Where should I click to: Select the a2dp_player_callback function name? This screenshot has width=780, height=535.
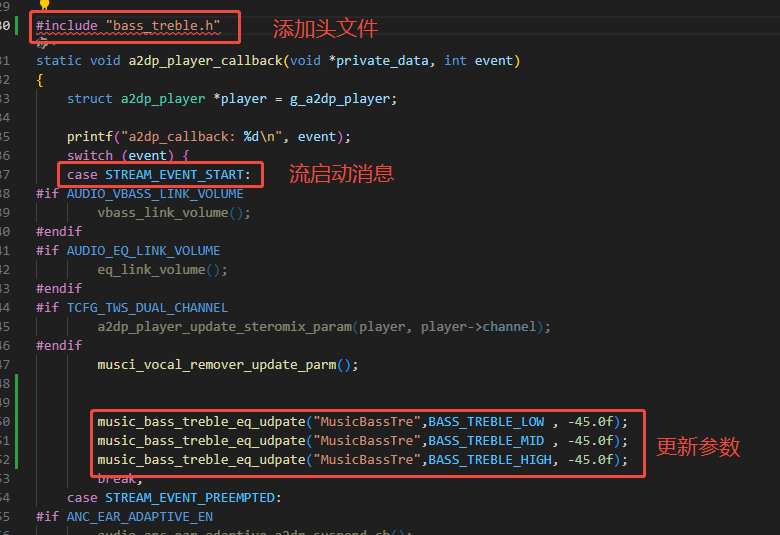click(206, 61)
